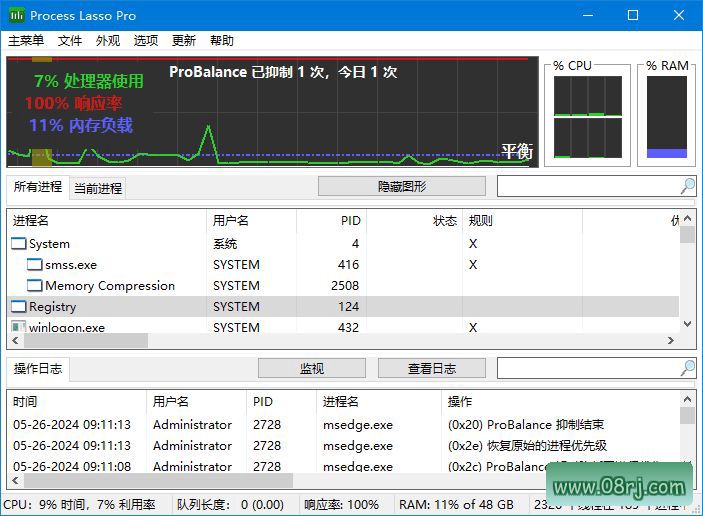Click the Process Lasso title bar app icon
This screenshot has height=516, width=703.
17,15
